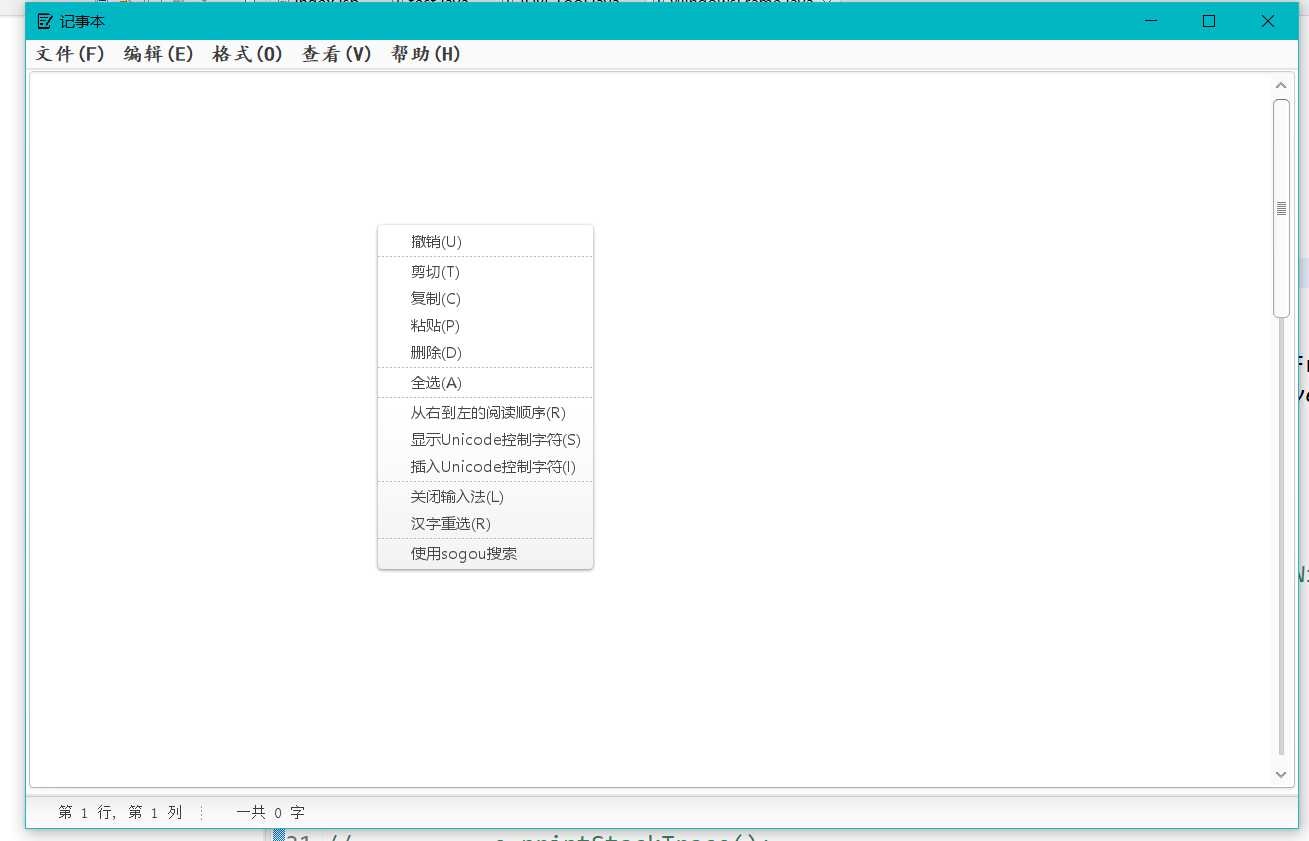The image size is (1309, 841).
Task: Select 汉字重选(R) entry
Action: pos(485,524)
